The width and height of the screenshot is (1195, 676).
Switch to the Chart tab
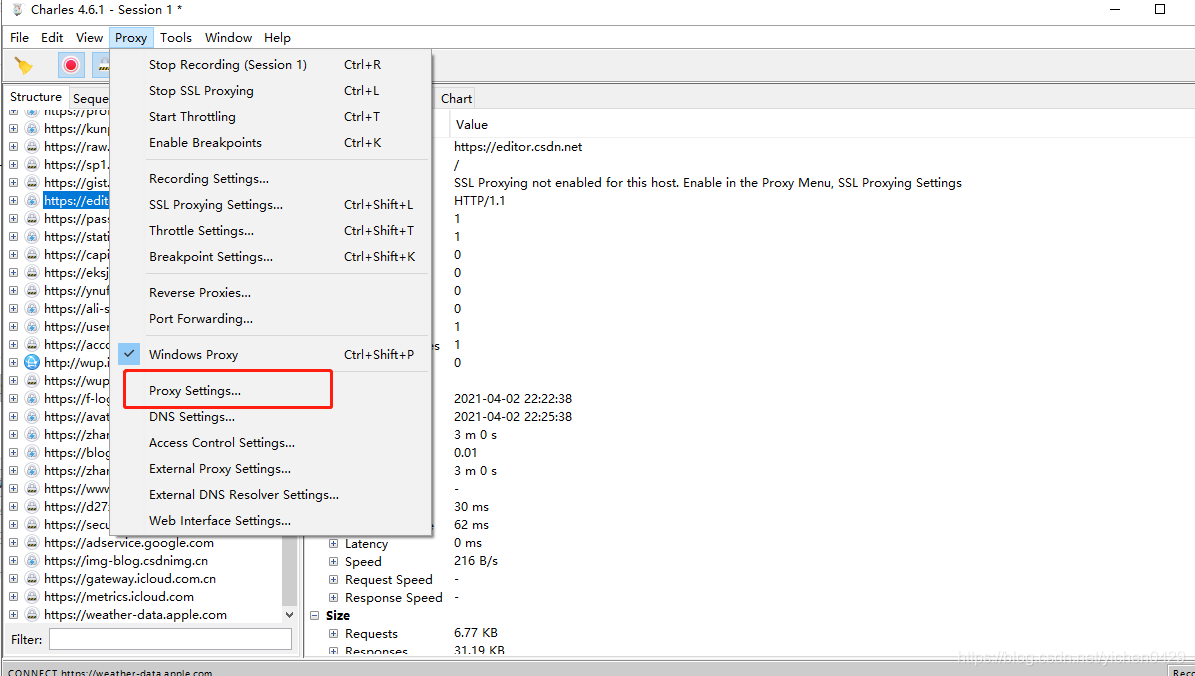click(457, 98)
